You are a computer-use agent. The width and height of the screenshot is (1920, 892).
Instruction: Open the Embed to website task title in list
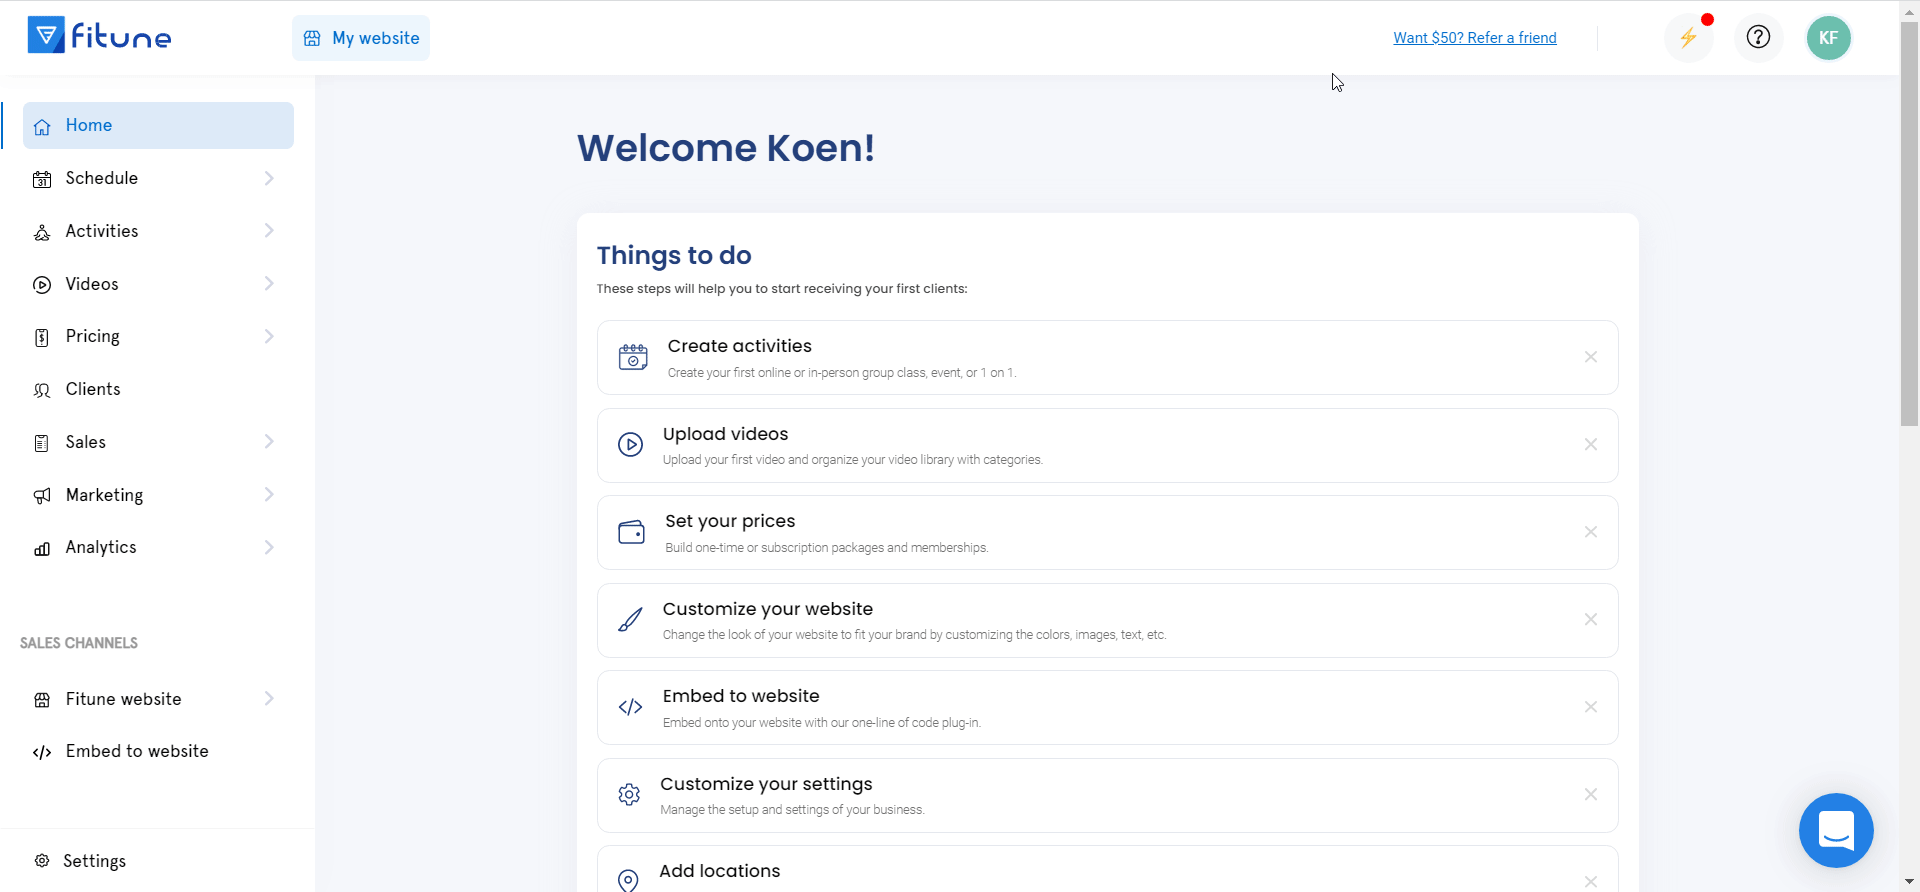[x=740, y=696]
